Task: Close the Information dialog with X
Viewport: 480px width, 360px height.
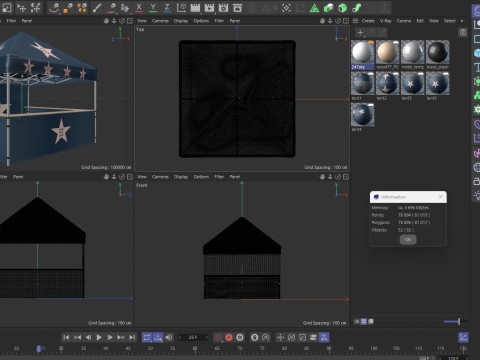Action: pyautogui.click(x=440, y=197)
